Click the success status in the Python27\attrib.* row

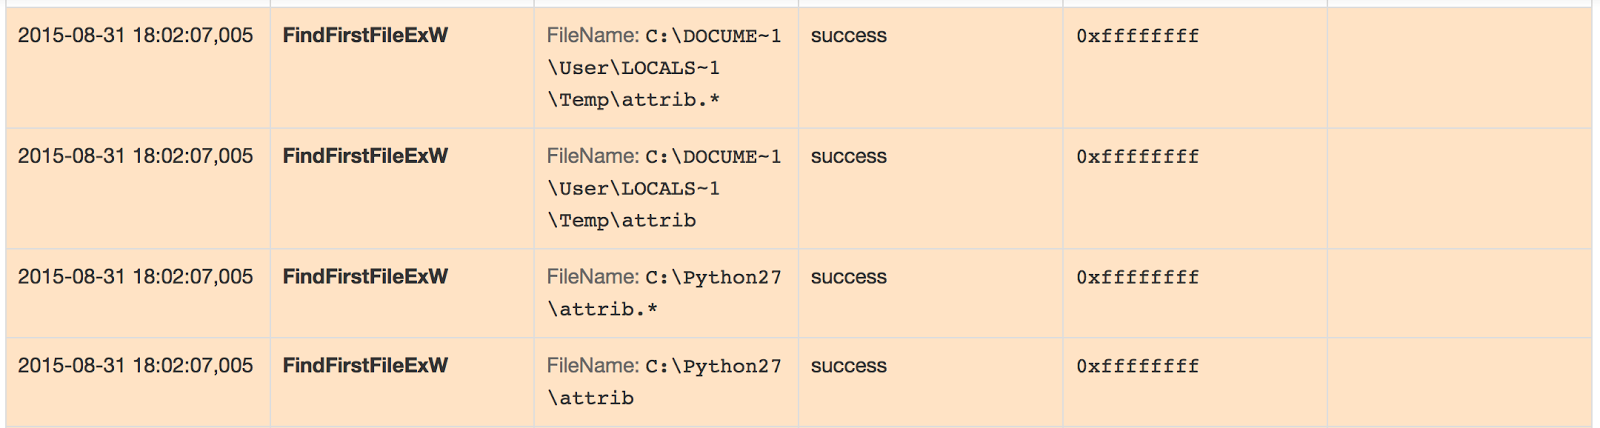[x=848, y=277]
